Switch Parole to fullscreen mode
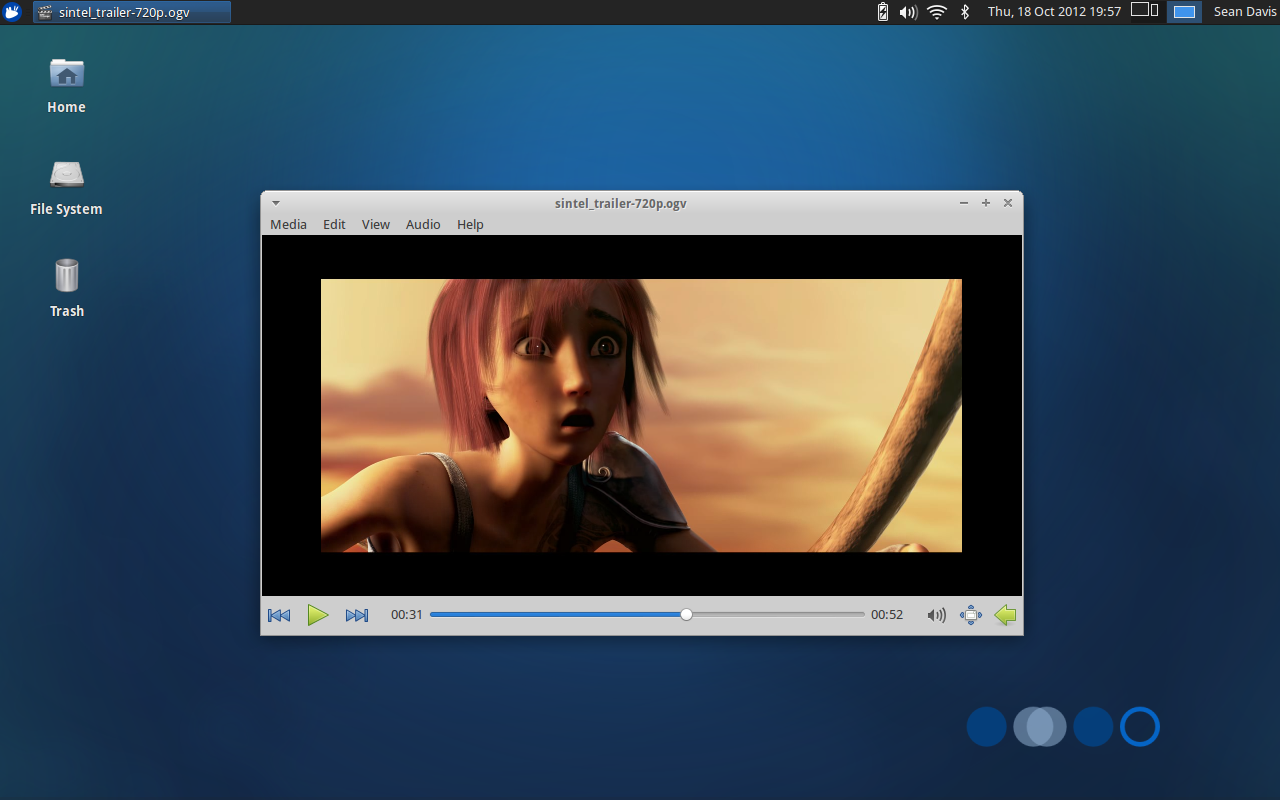The image size is (1280, 800). [x=970, y=615]
